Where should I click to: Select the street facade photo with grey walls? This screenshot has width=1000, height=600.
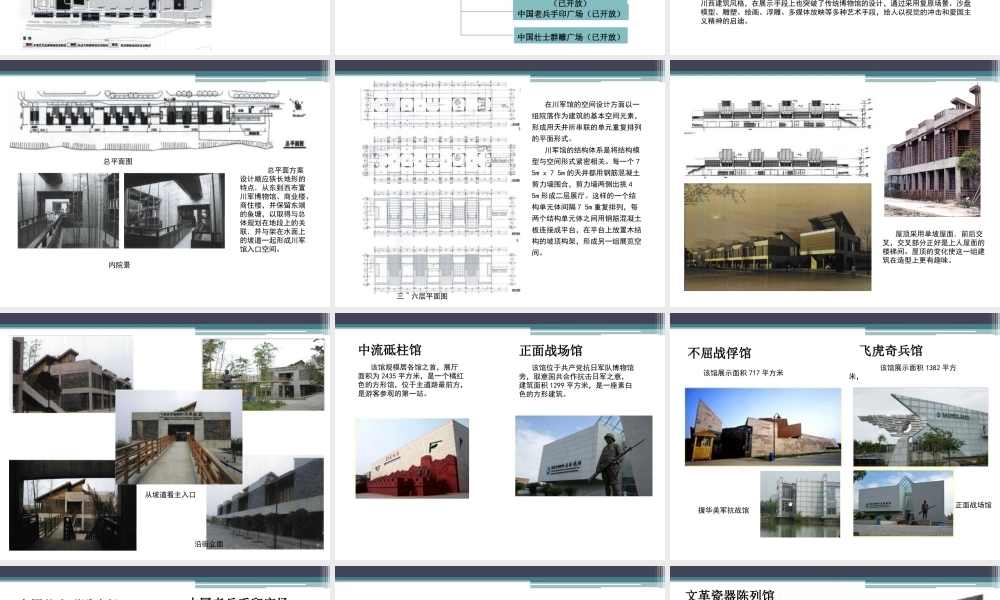265,503
